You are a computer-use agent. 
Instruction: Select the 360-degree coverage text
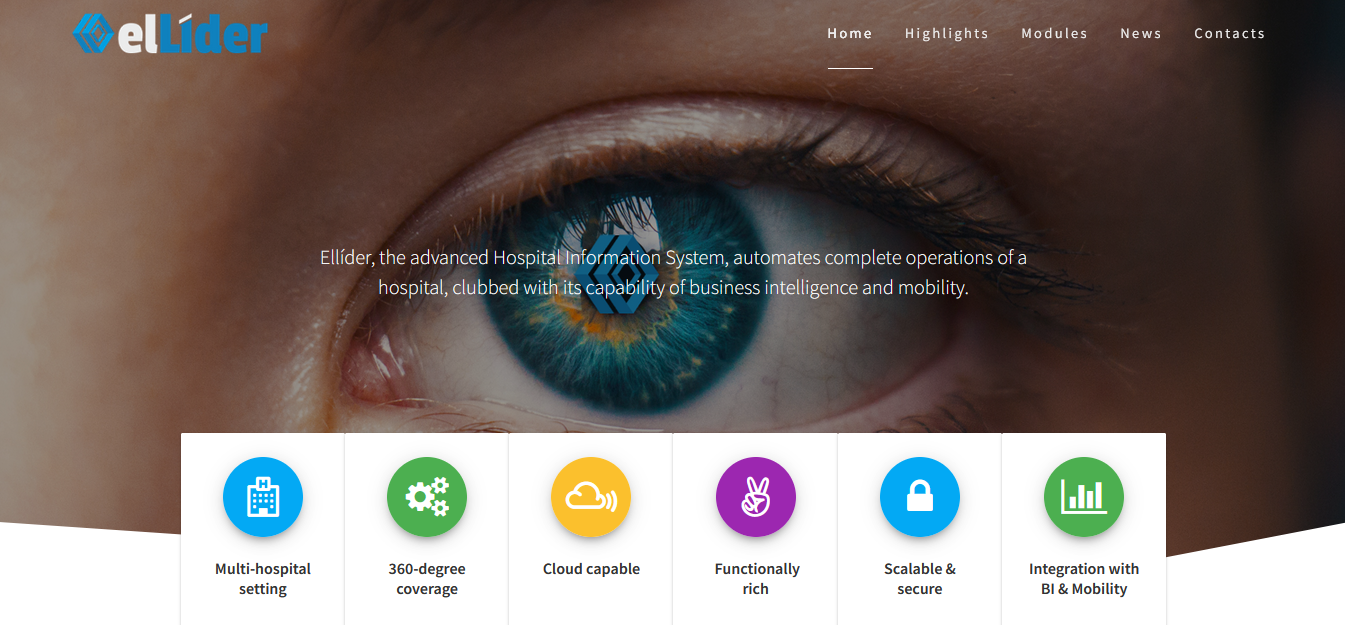coord(427,579)
